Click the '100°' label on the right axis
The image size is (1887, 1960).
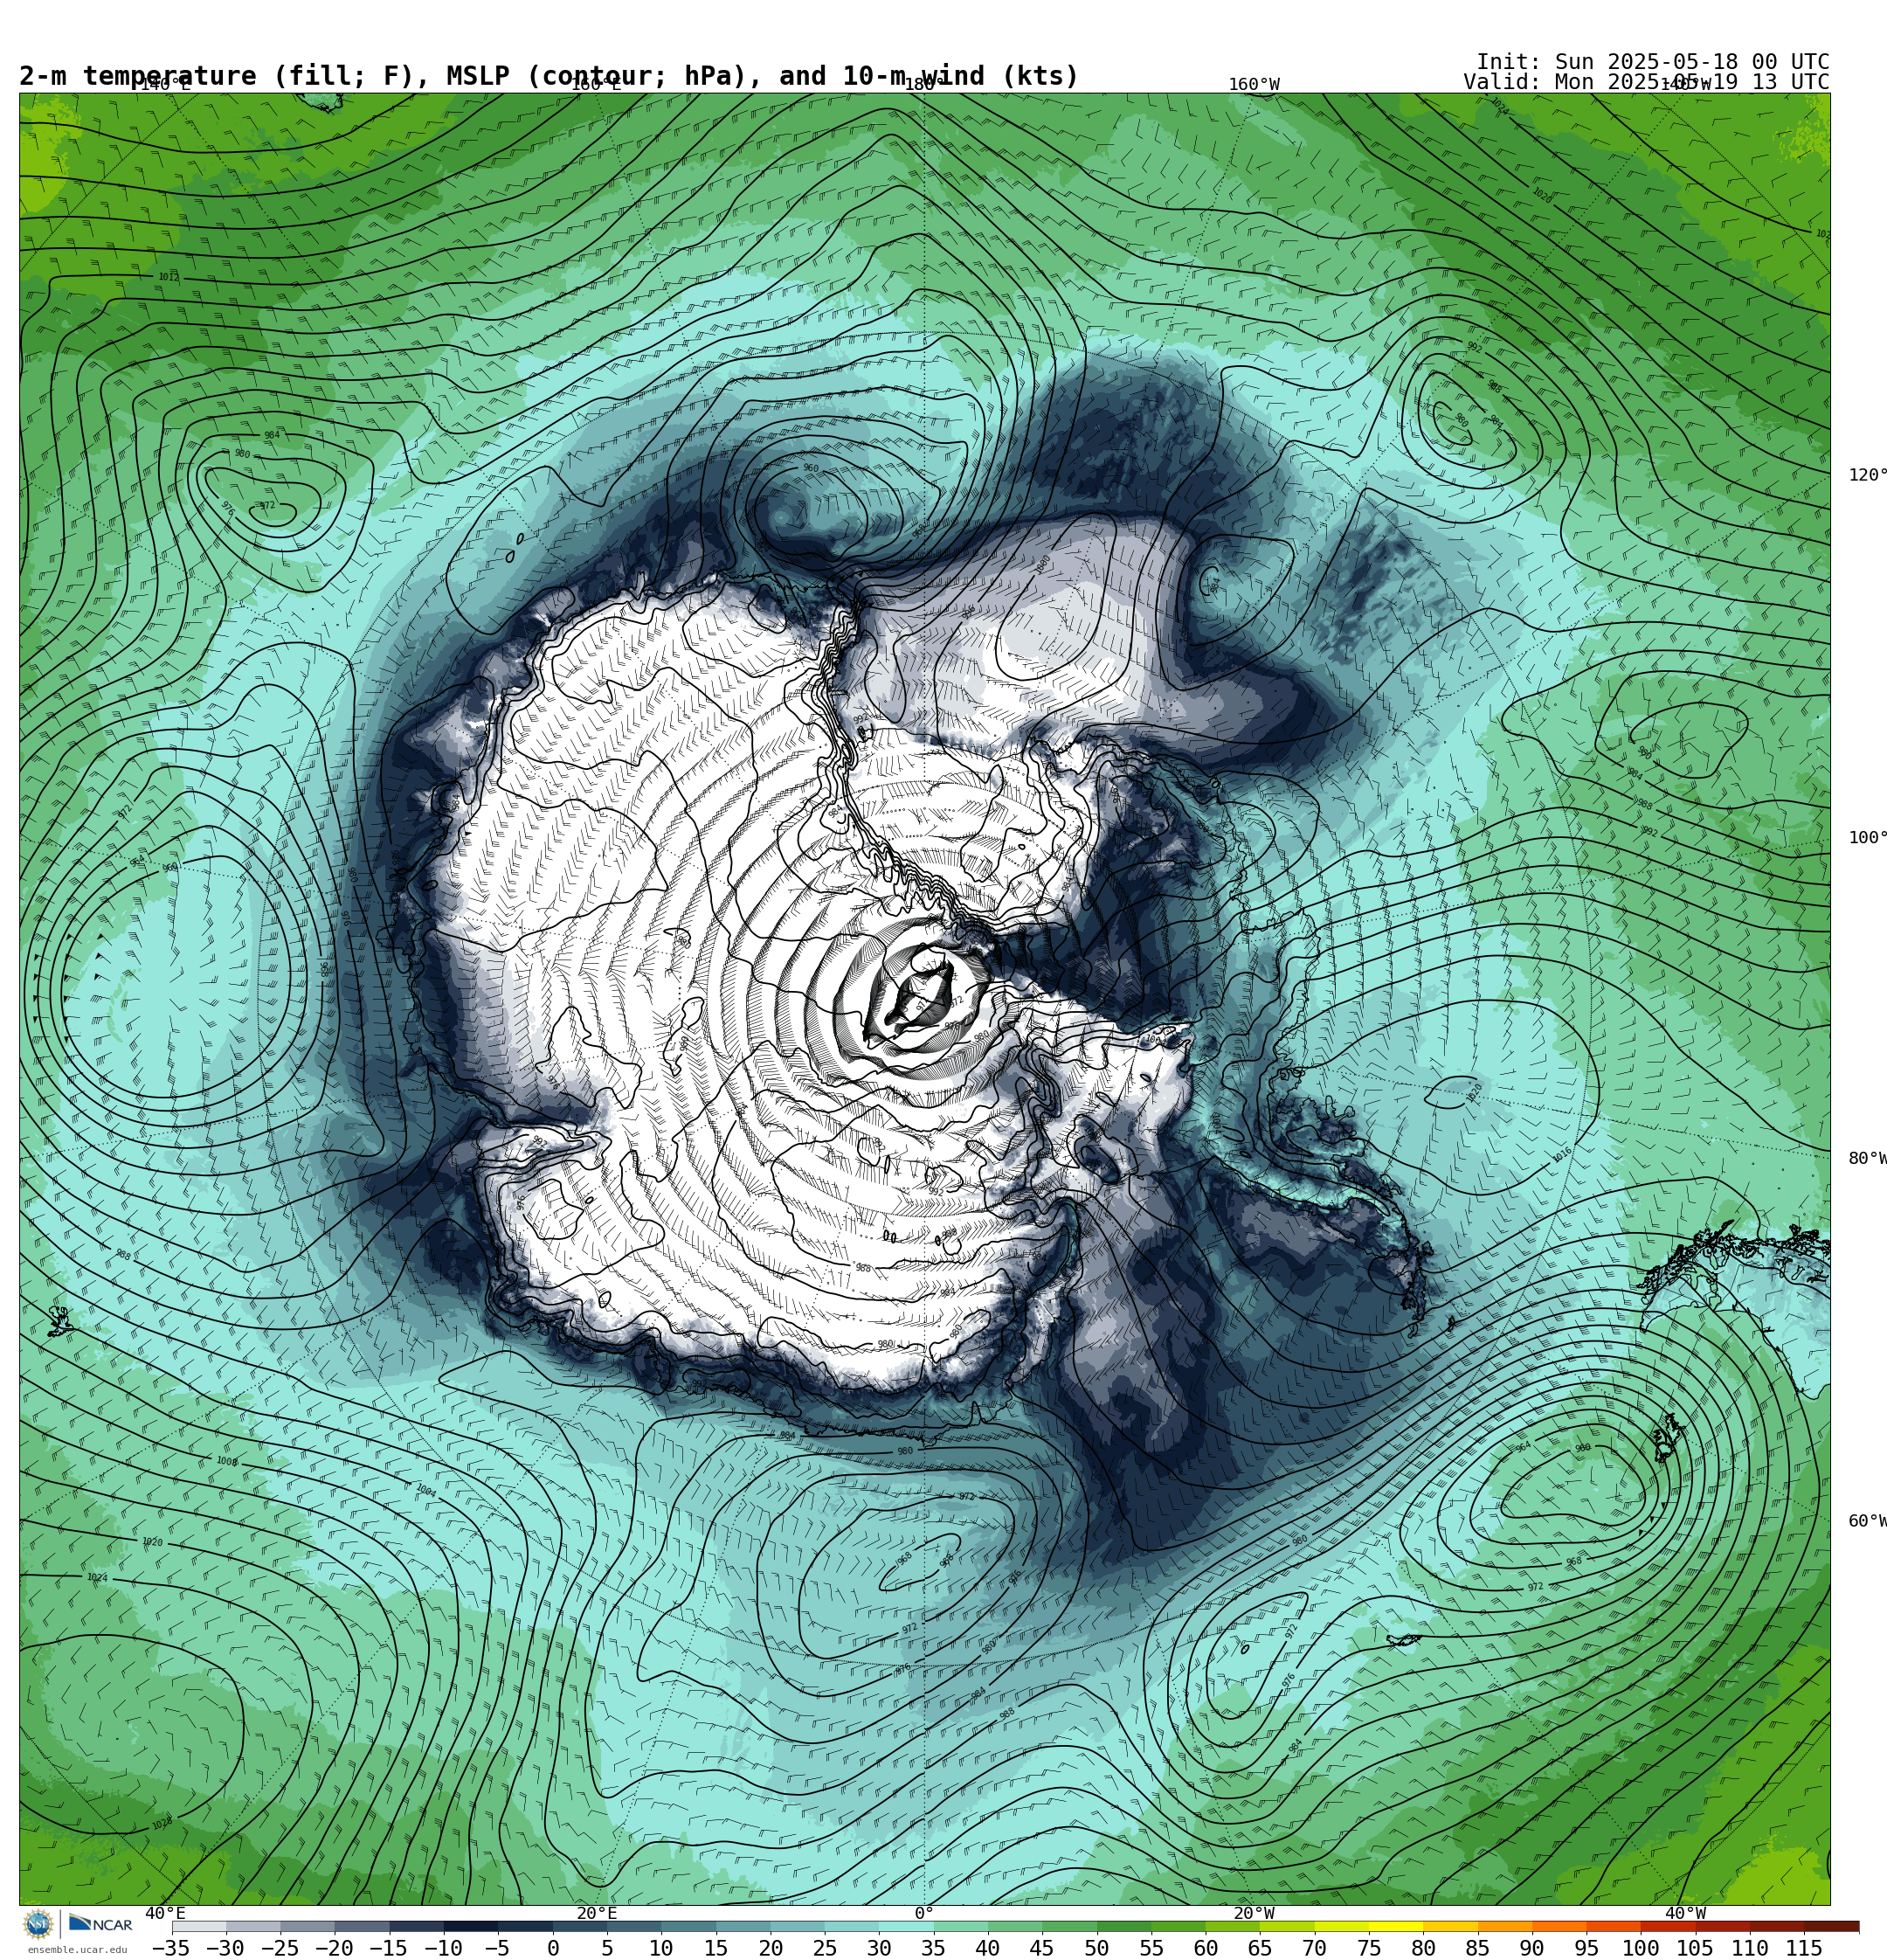pyautogui.click(x=1867, y=838)
